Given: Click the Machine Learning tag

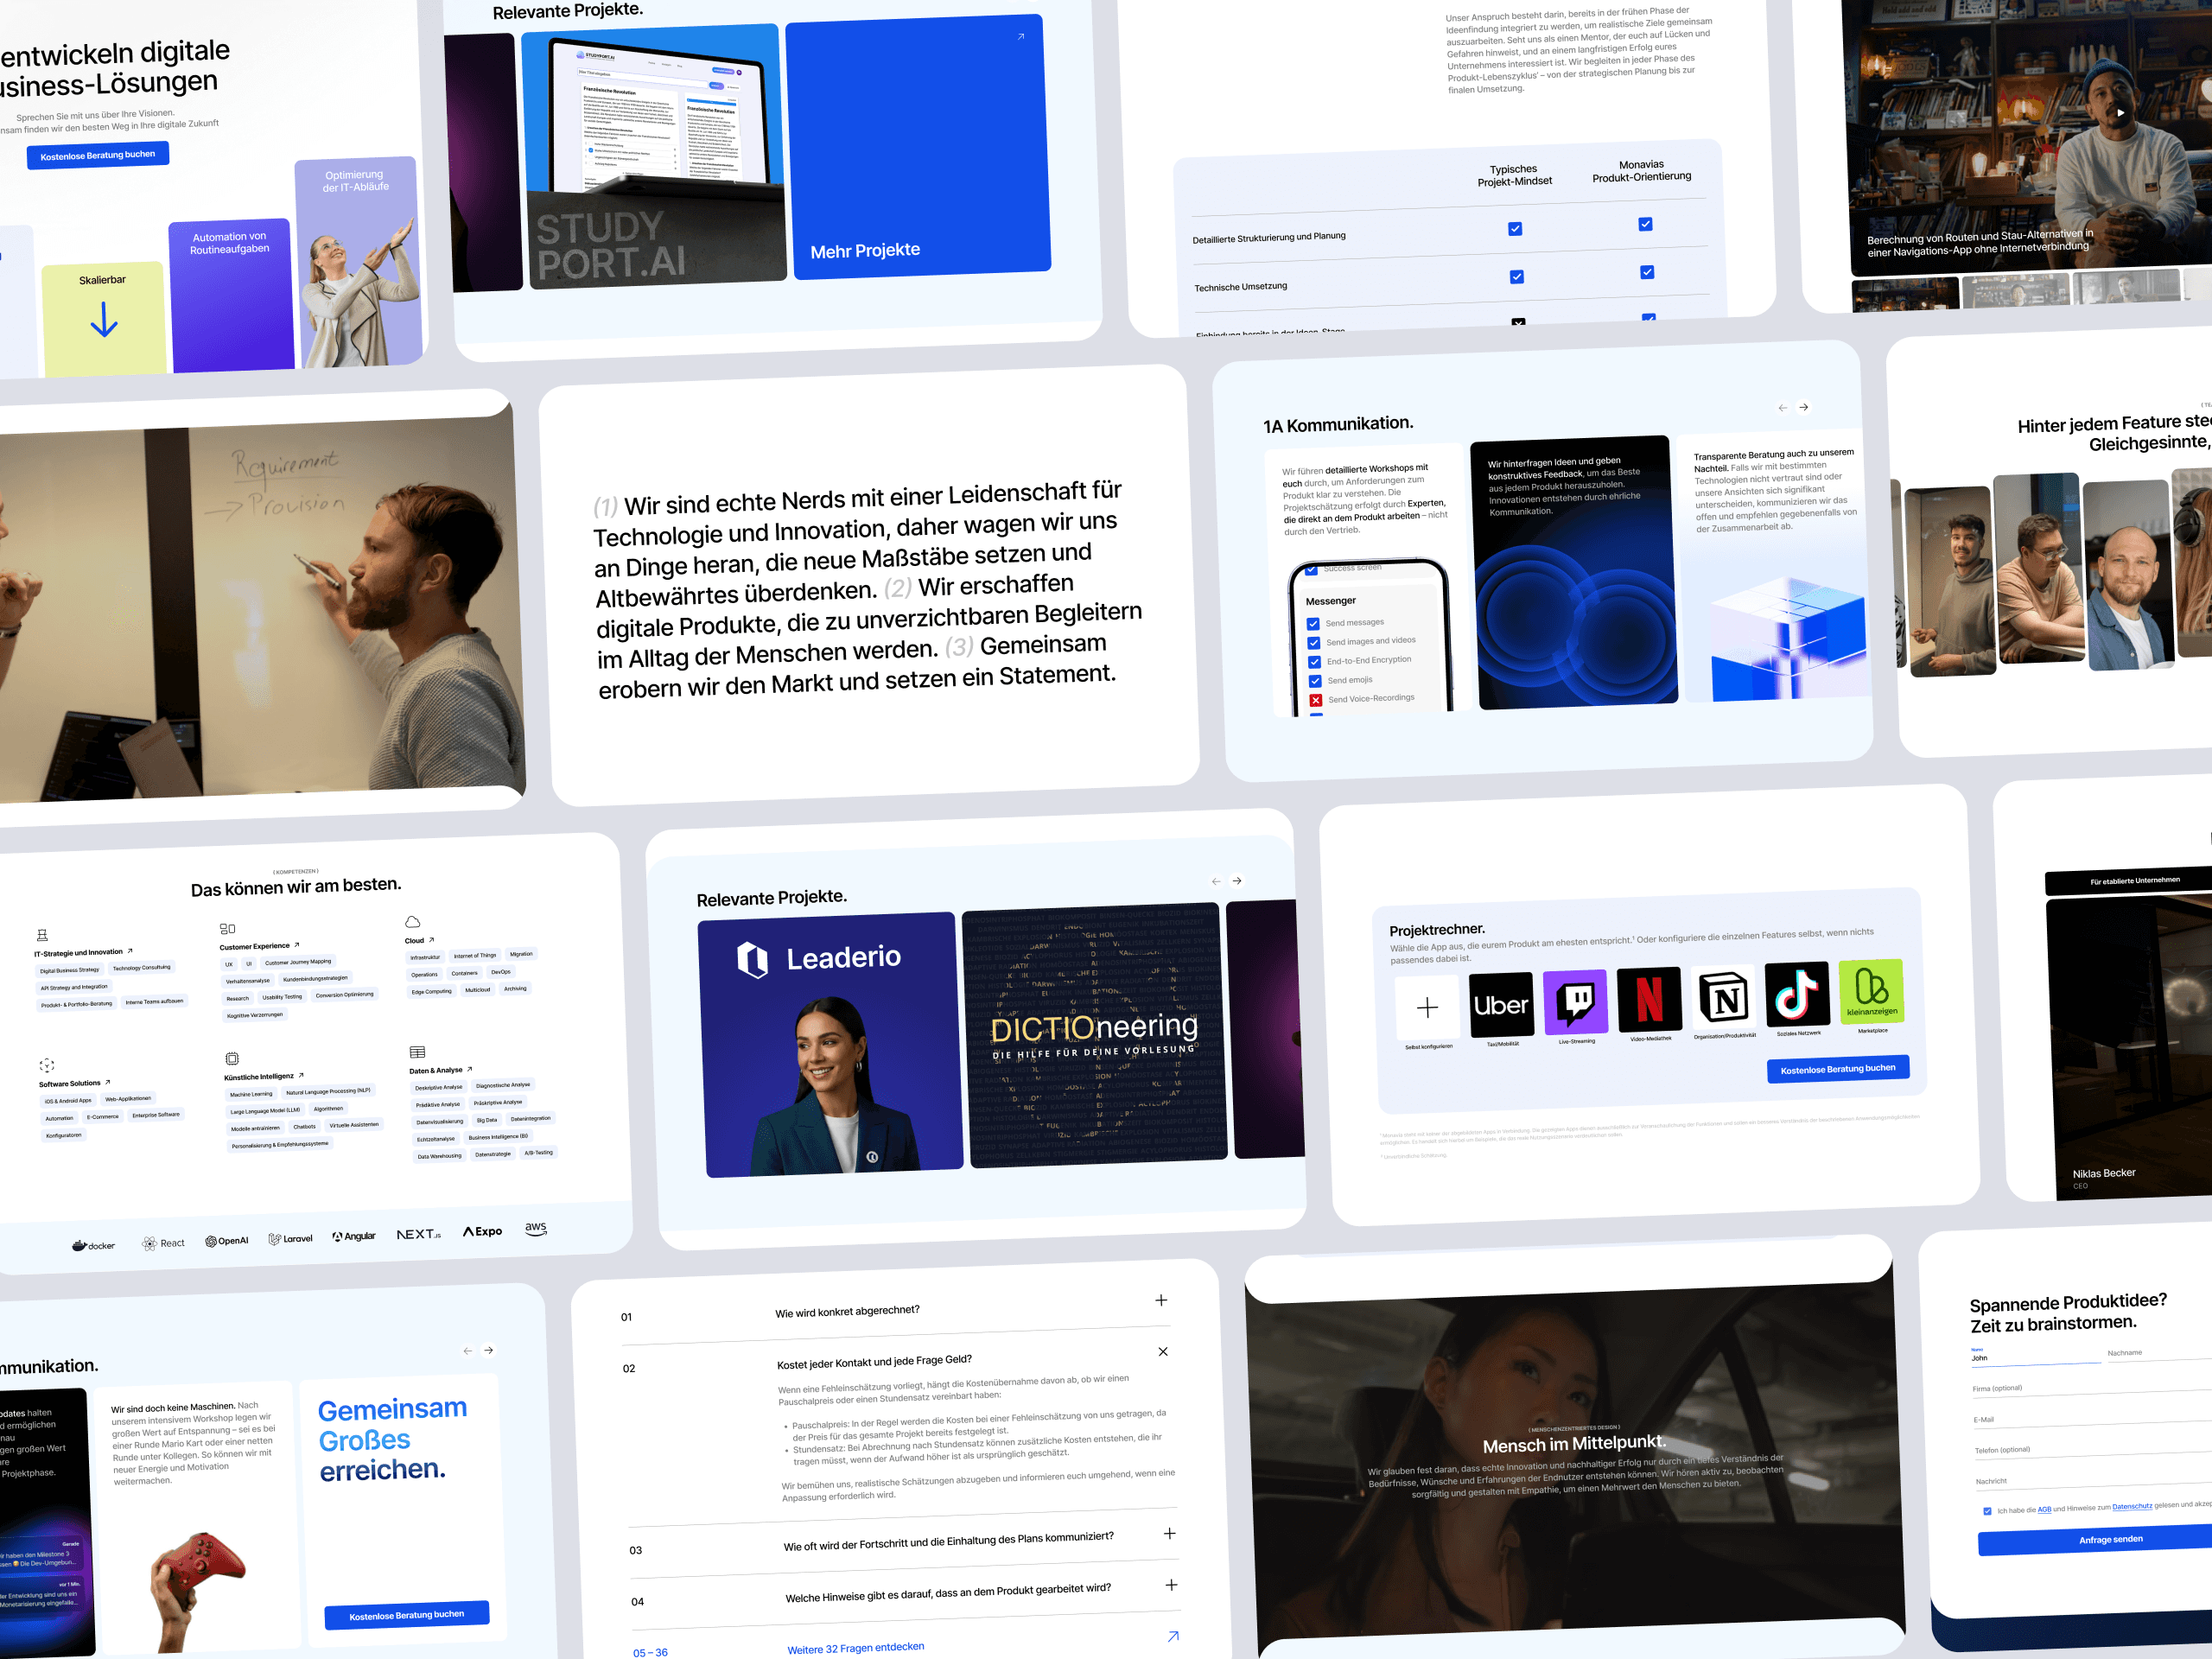Looking at the screenshot, I should (251, 1094).
